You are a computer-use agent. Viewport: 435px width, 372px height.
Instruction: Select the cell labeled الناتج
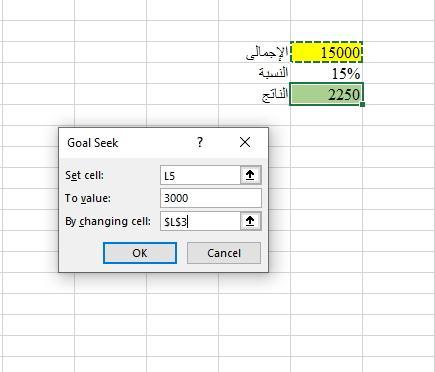click(x=254, y=94)
